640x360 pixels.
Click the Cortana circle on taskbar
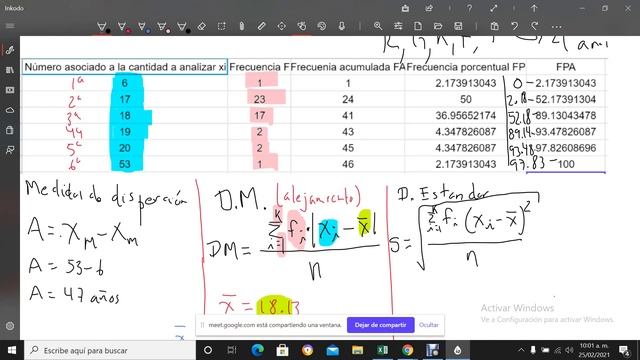coord(207,350)
